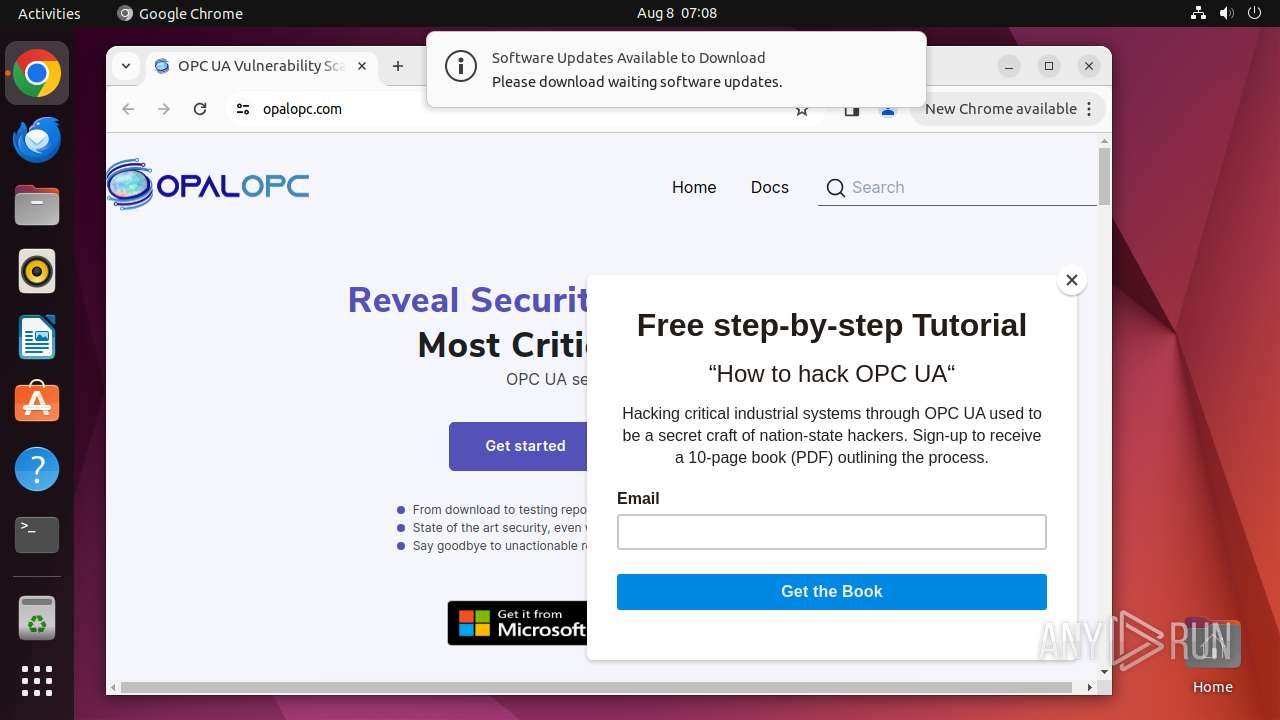The width and height of the screenshot is (1280, 720).
Task: Open network status icon in top bar
Action: (1199, 13)
